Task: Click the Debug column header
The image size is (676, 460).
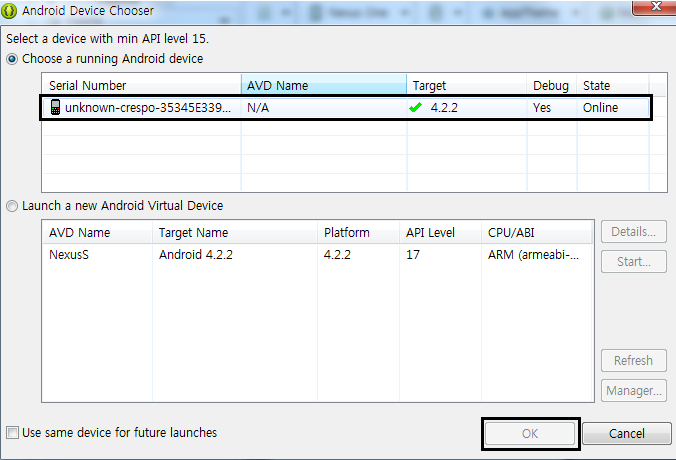Action: click(x=552, y=85)
